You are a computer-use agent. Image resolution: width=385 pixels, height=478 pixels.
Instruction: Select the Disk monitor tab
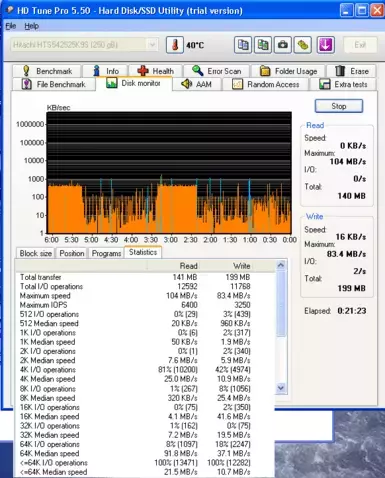(134, 83)
